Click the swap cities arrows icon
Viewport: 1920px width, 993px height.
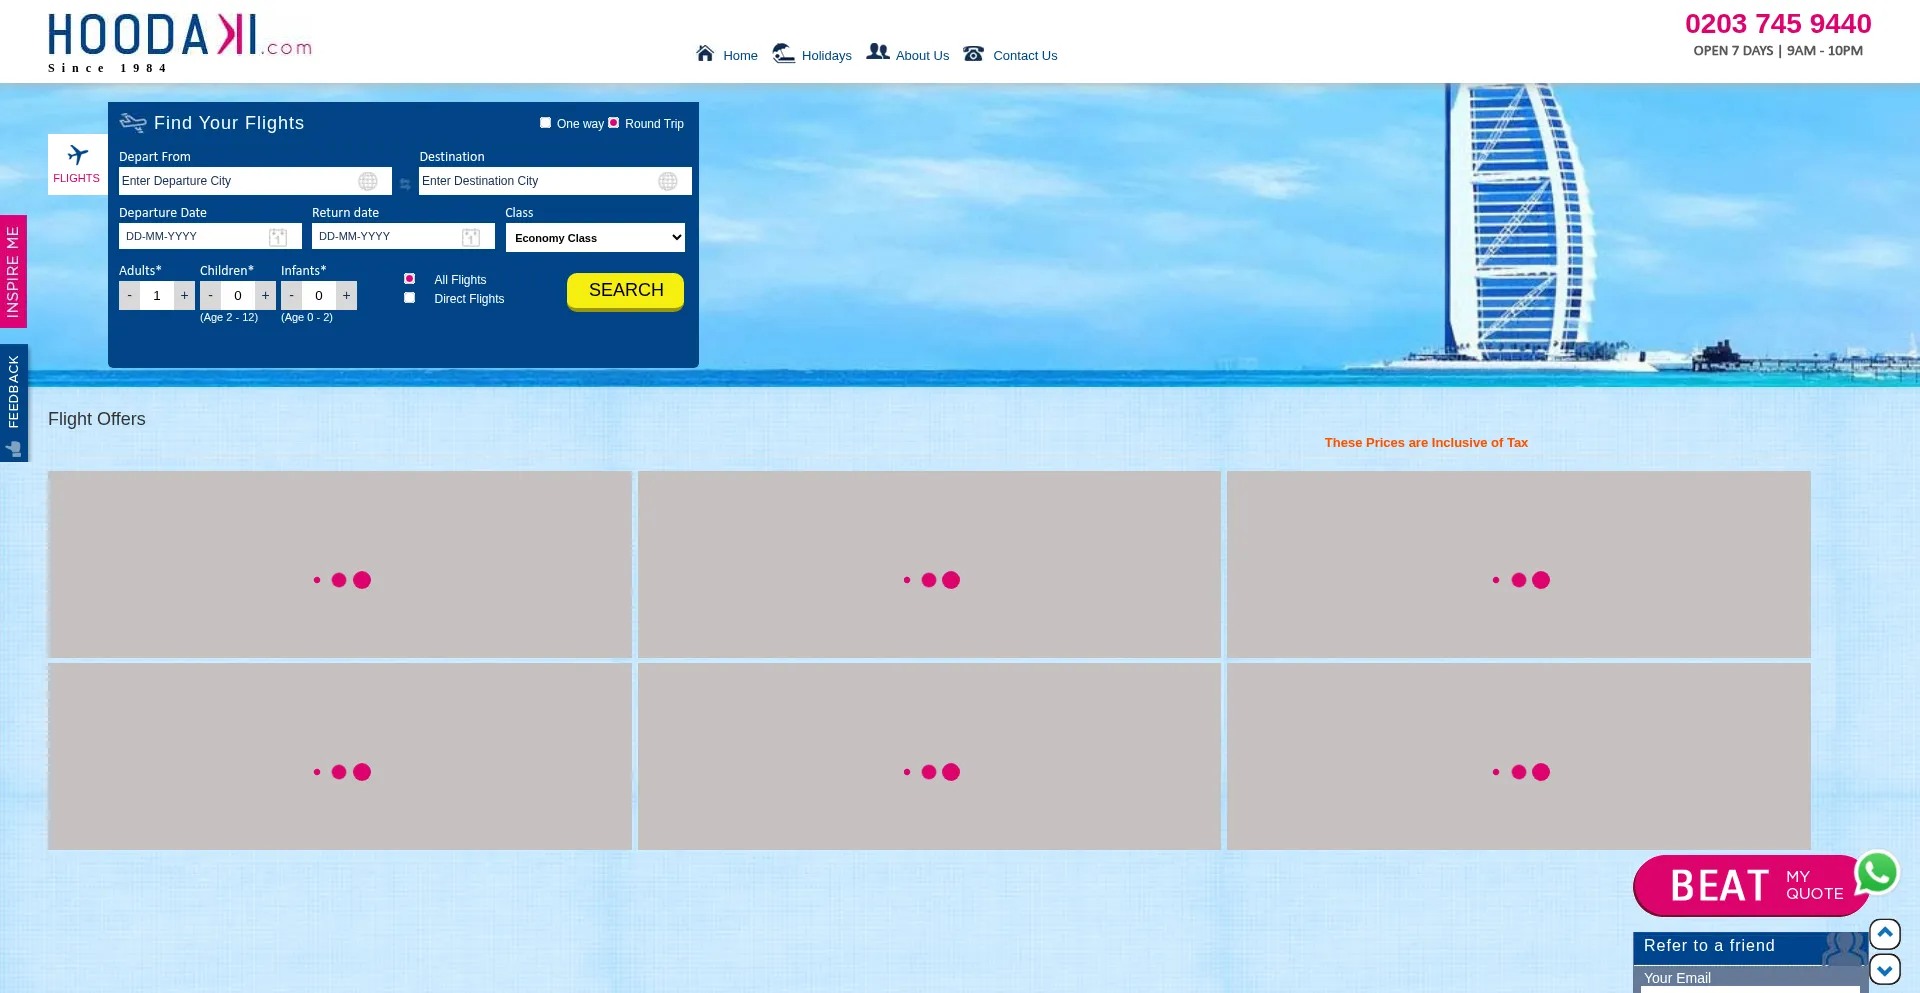tap(405, 184)
